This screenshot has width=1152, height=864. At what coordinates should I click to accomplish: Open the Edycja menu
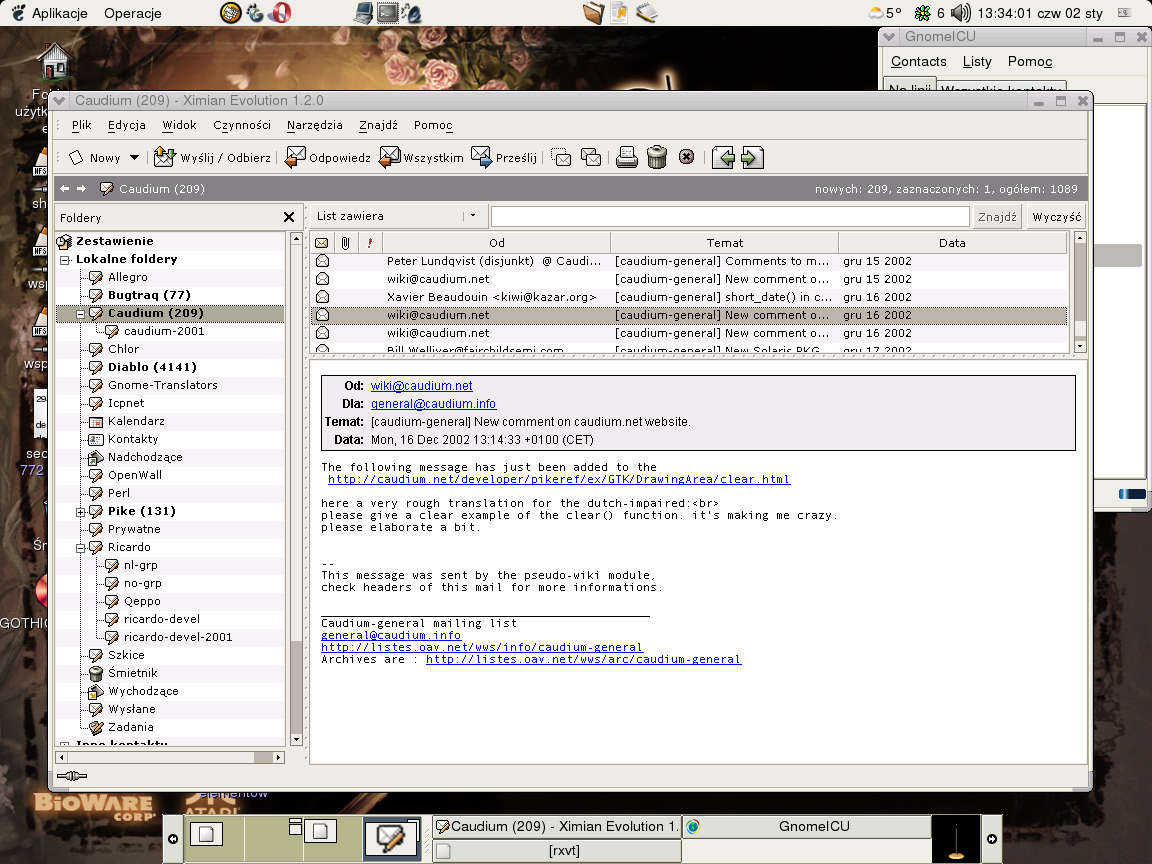[x=126, y=125]
